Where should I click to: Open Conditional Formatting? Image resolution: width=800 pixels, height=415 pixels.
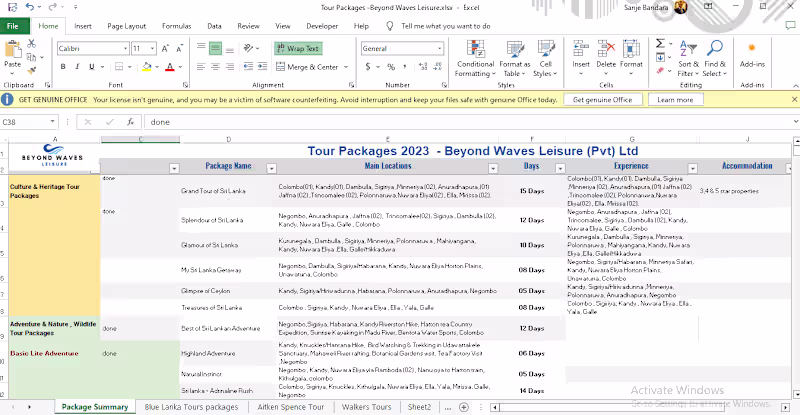(x=476, y=59)
